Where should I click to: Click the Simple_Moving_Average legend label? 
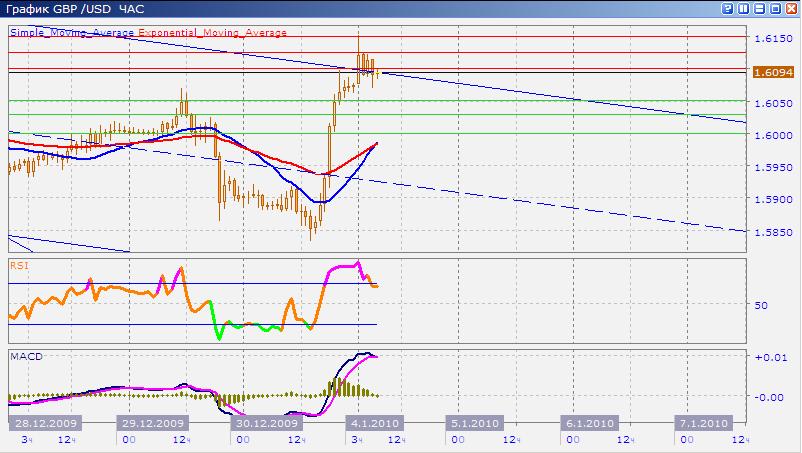pos(73,32)
